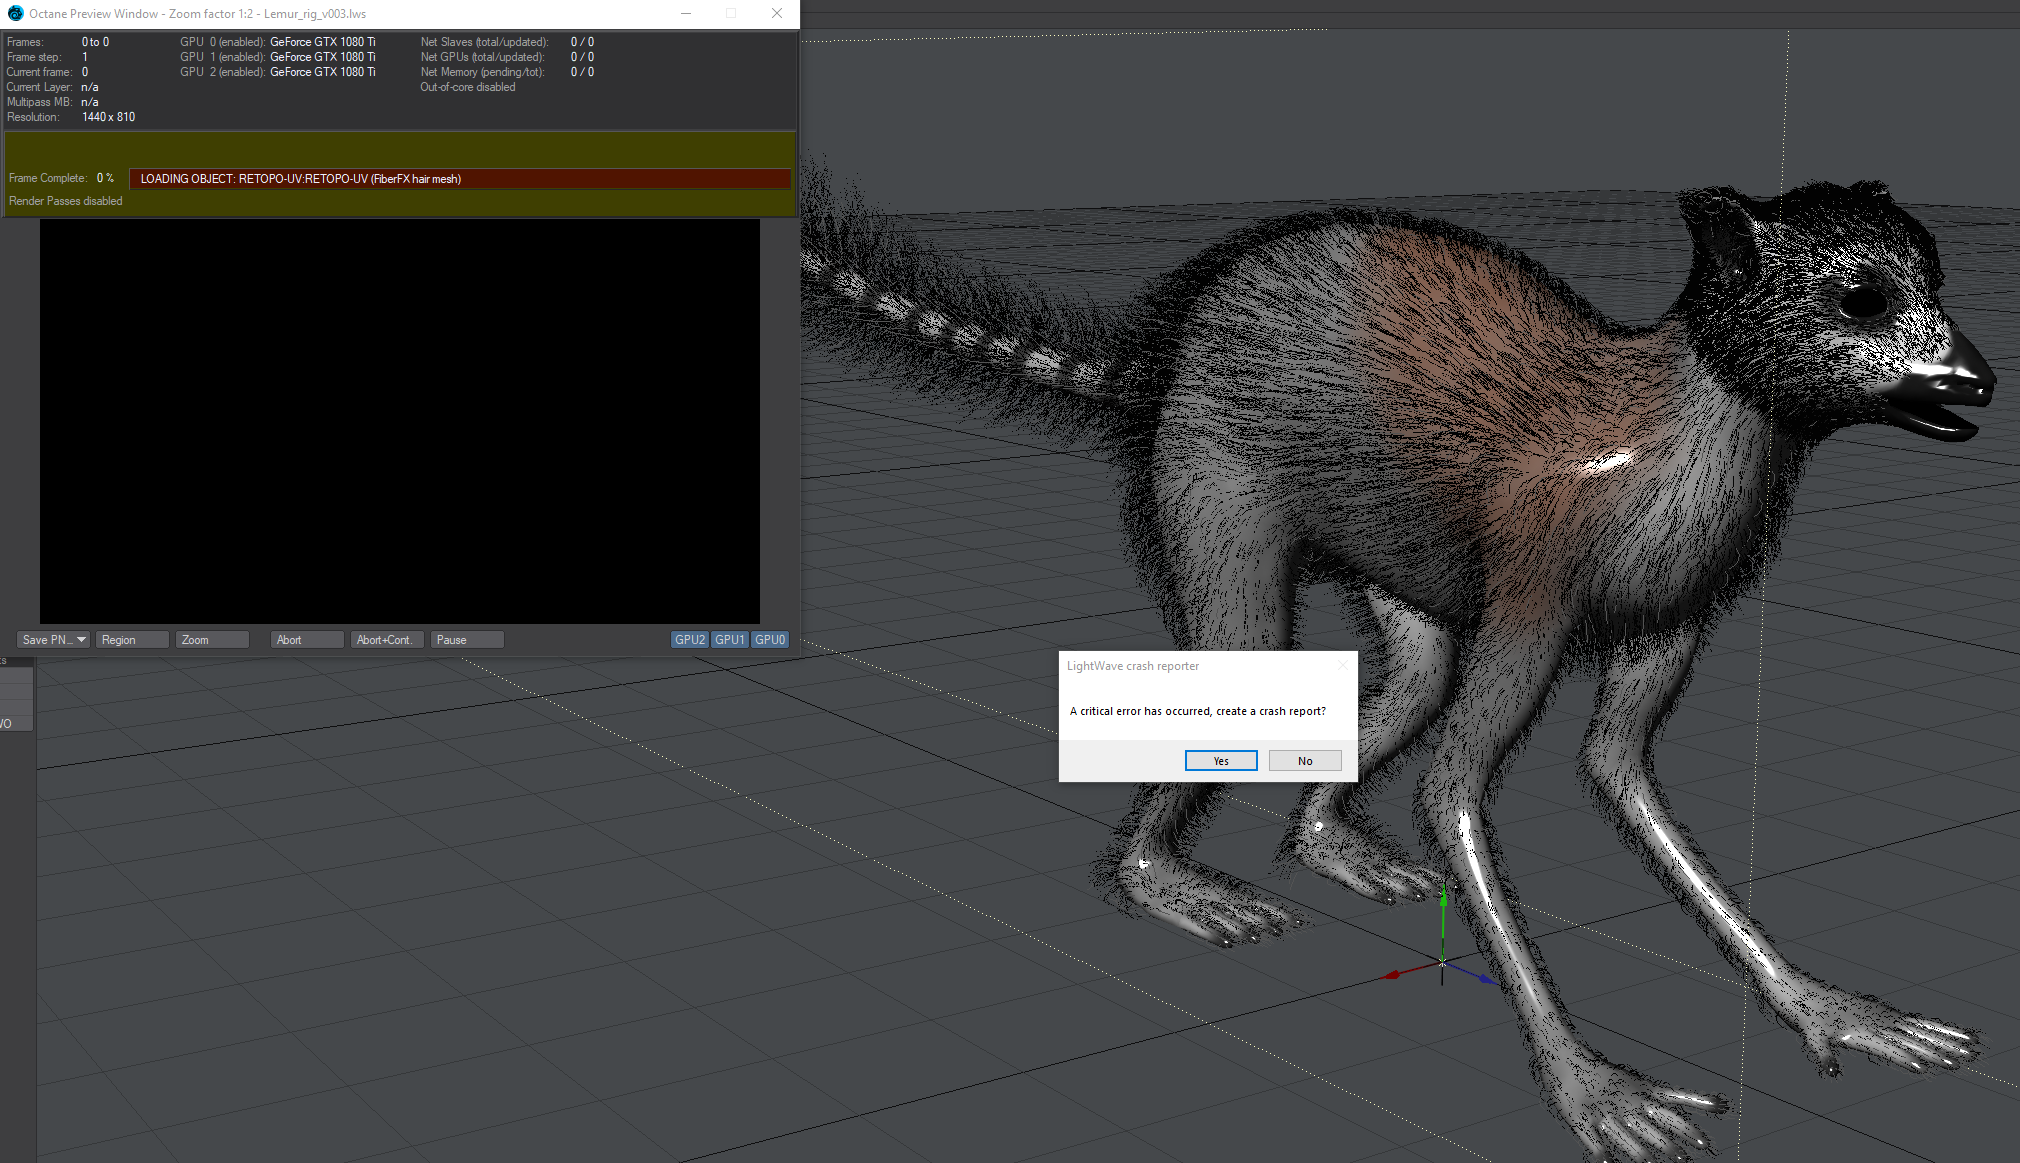Close the LightWave crash reporter dialog

tap(1343, 666)
